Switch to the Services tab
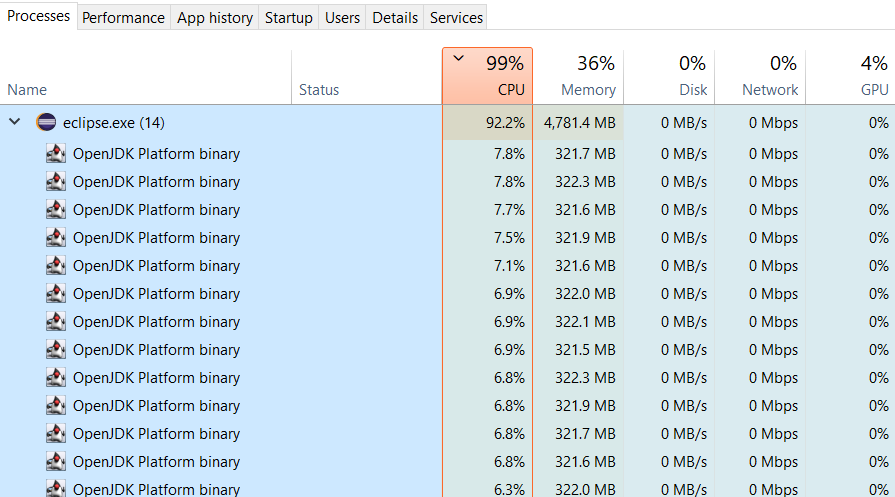The image size is (895, 497). 456,18
